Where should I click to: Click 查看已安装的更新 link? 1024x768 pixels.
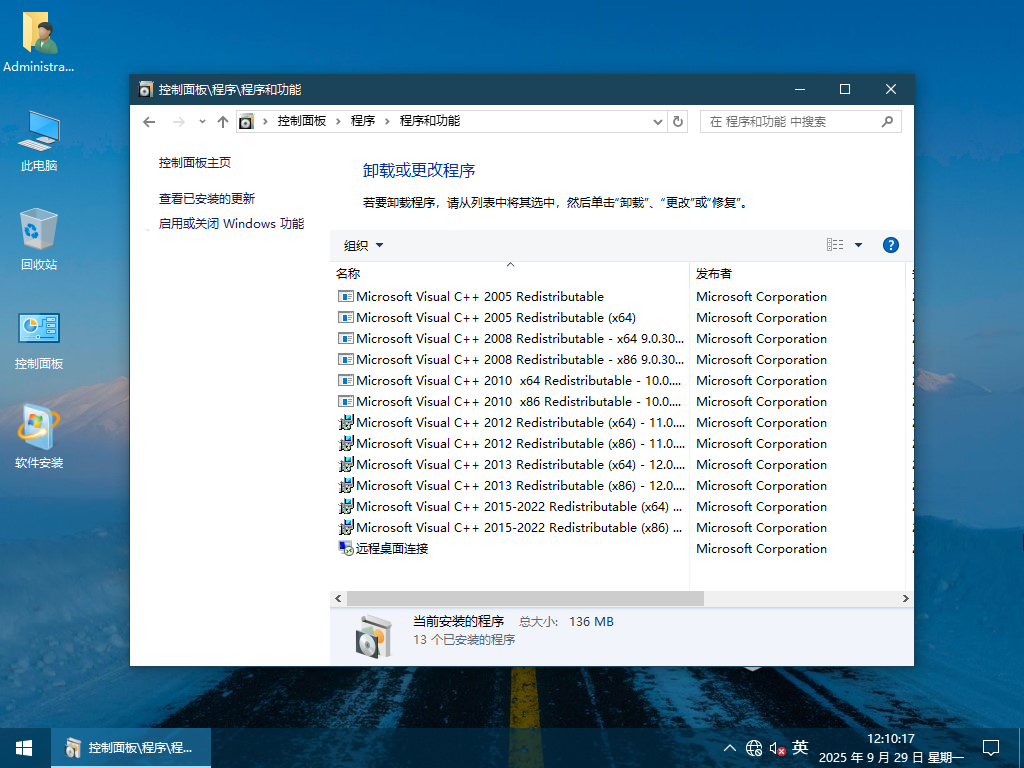pyautogui.click(x=206, y=198)
